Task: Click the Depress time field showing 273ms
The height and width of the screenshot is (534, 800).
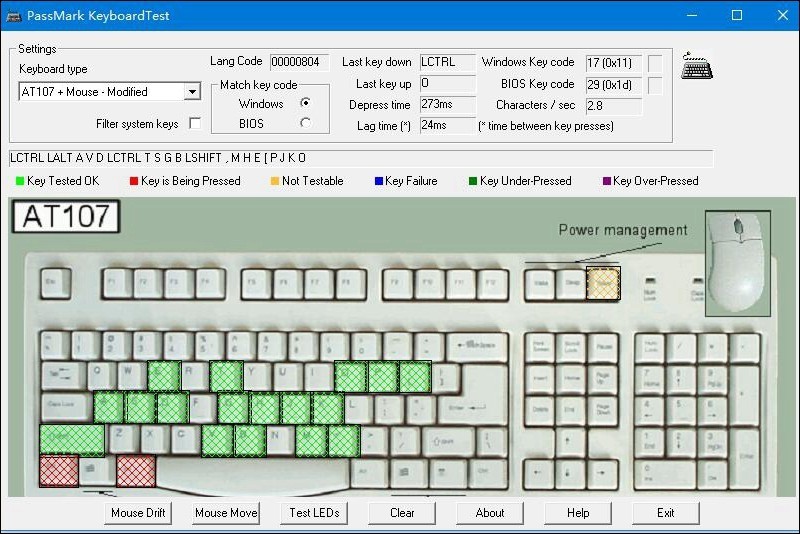Action: click(447, 105)
